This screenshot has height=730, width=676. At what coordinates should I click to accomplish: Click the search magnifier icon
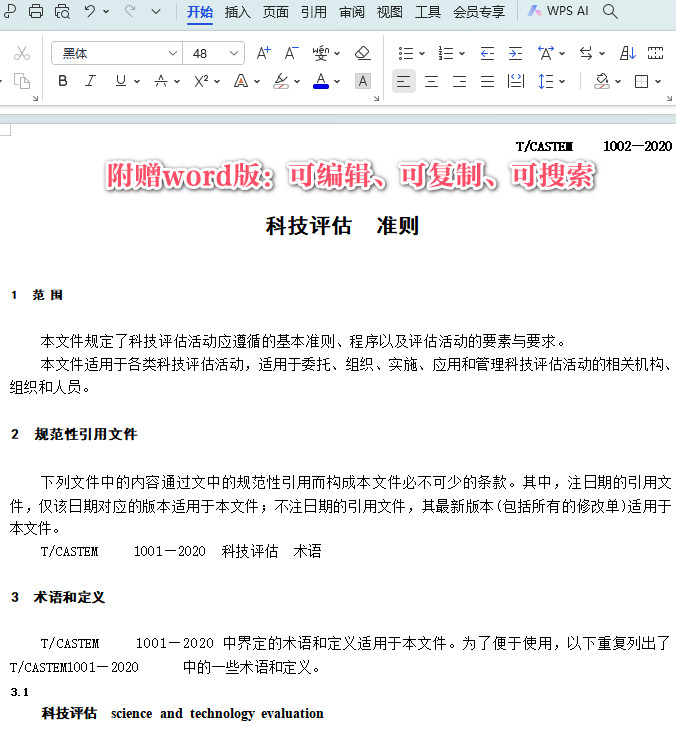(x=610, y=11)
